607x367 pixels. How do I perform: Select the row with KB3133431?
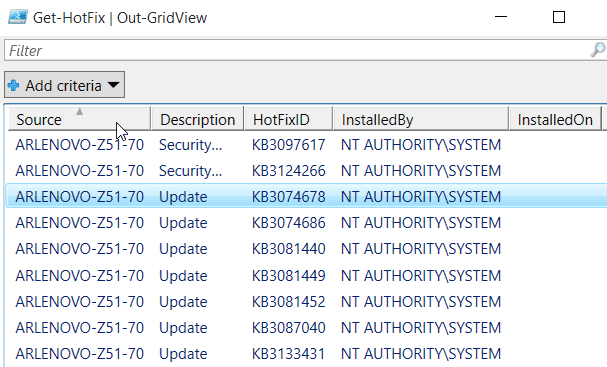coord(307,353)
